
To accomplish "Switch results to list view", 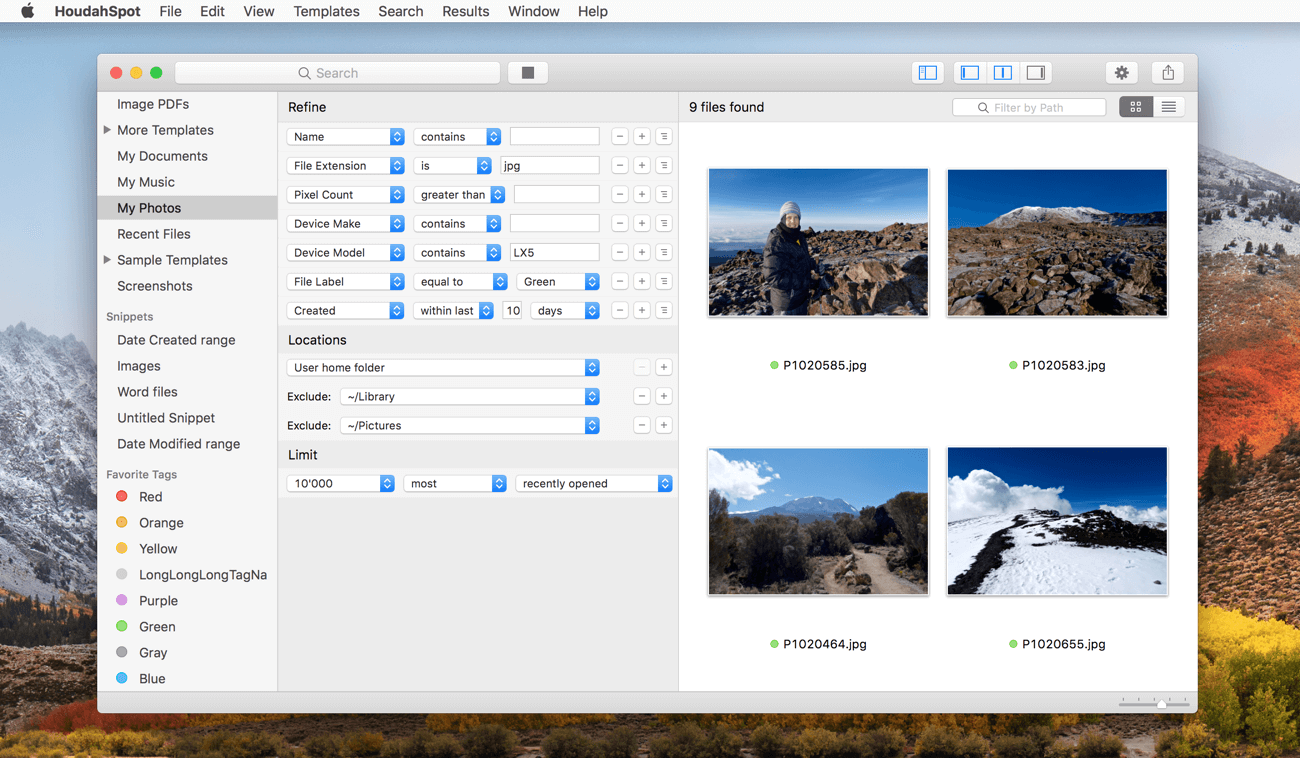I will tap(1168, 107).
